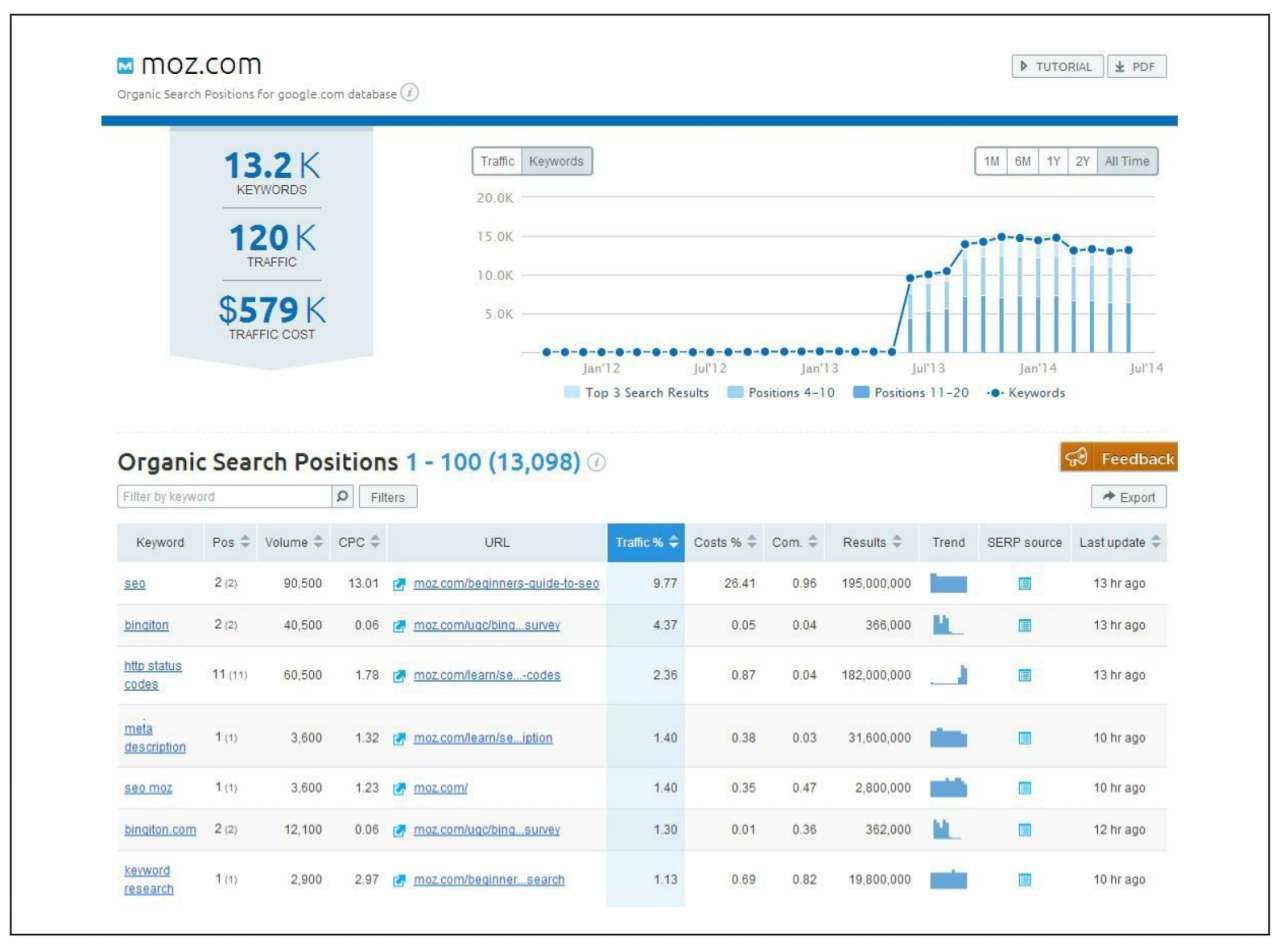1280x945 pixels.
Task: Sort table by Volume column
Action: coord(294,543)
